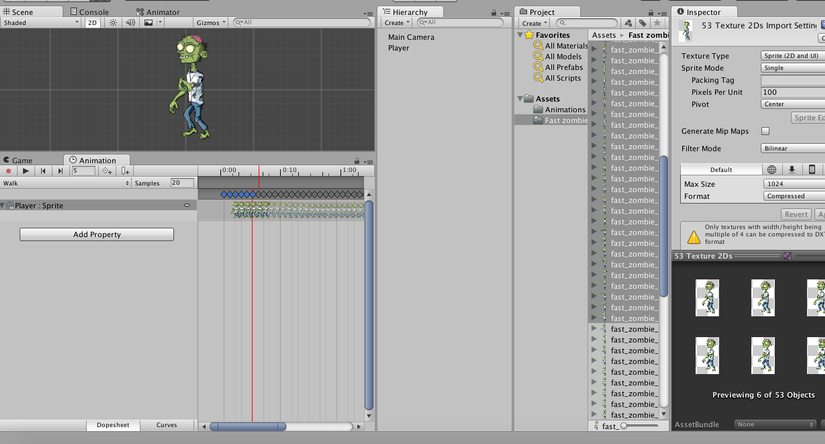Open the Walk clip selector dropdown

click(x=66, y=183)
